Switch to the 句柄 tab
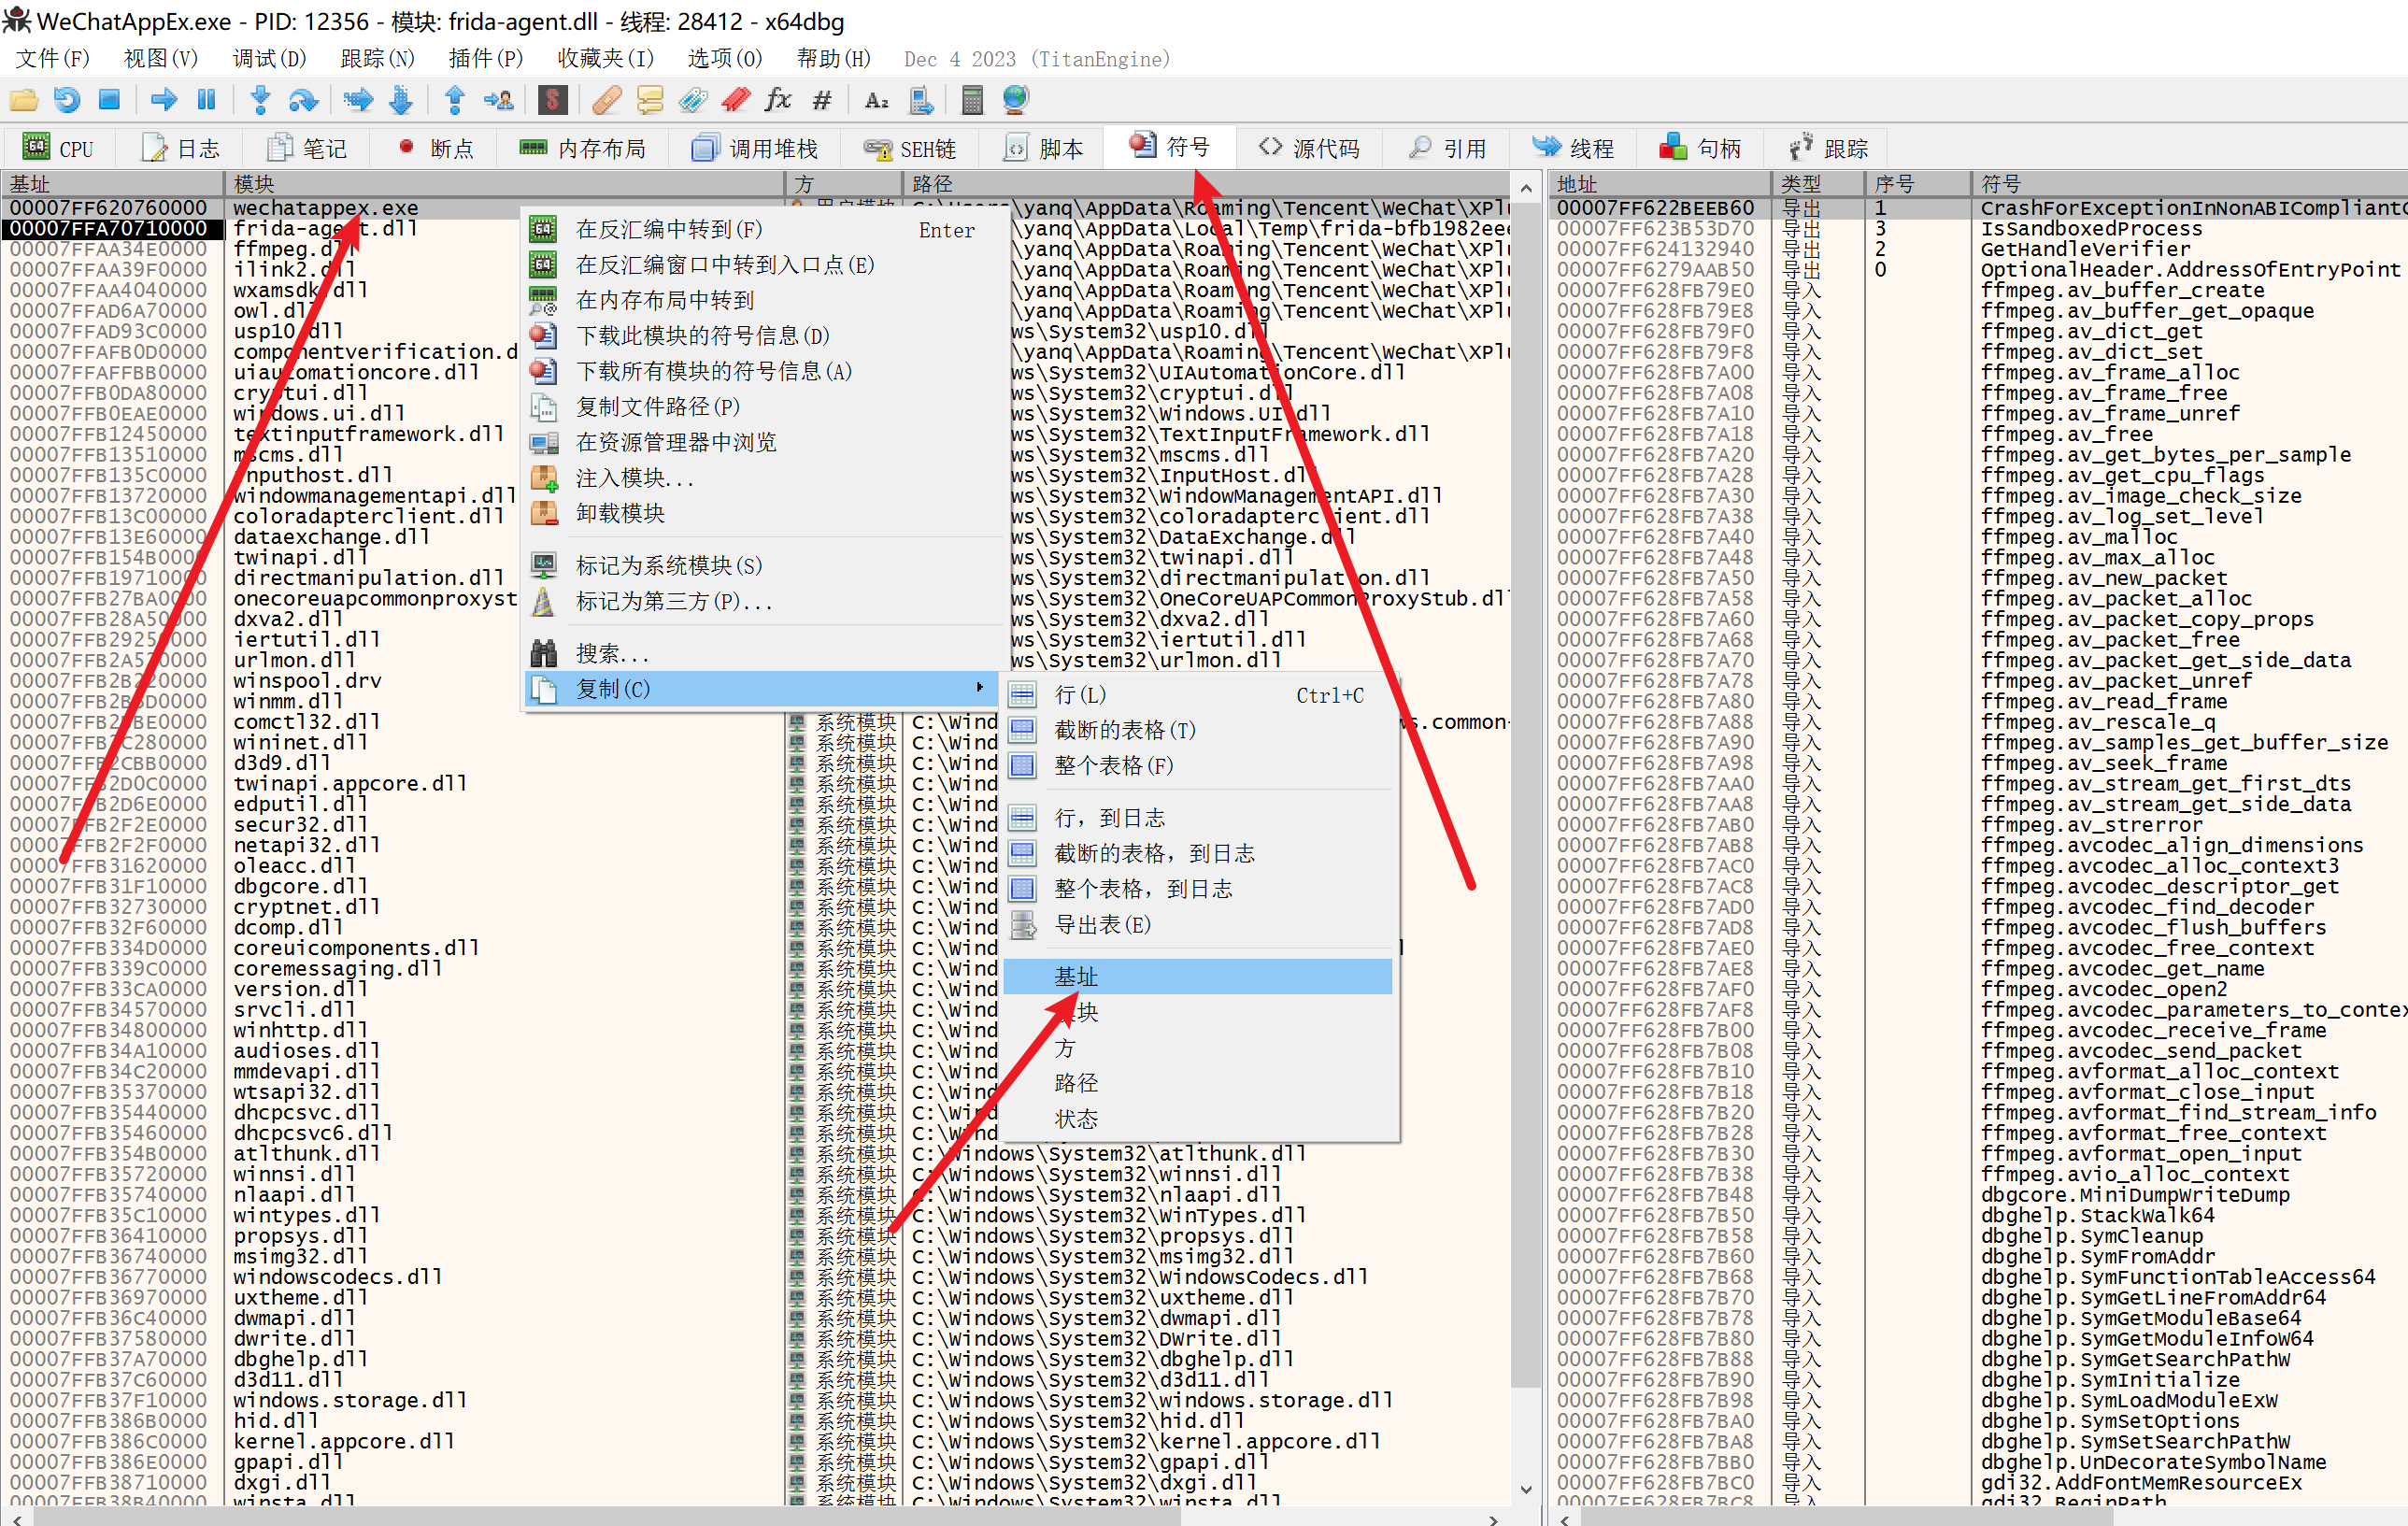Screen dimensions: 2408x1526 point(1701,149)
